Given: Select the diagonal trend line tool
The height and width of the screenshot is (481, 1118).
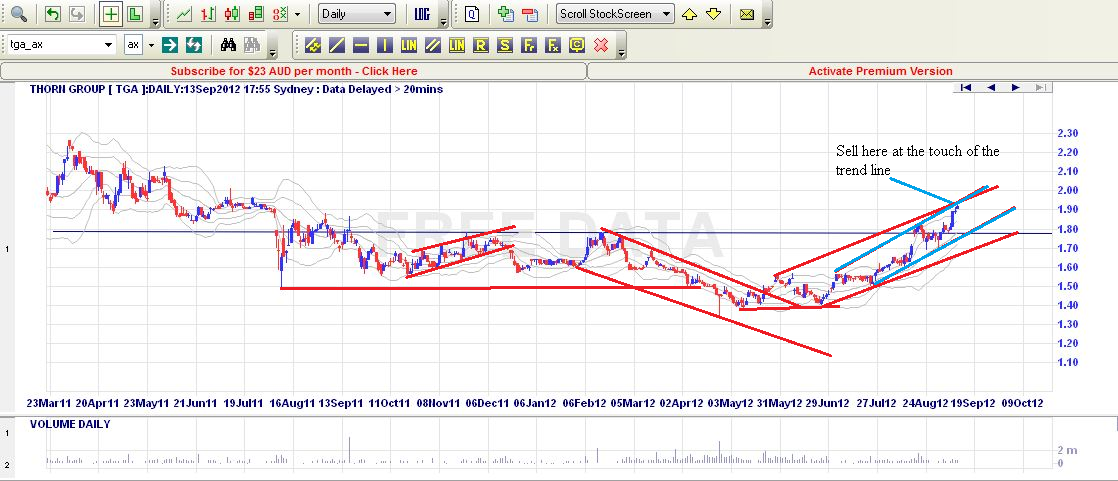Looking at the screenshot, I should (337, 46).
